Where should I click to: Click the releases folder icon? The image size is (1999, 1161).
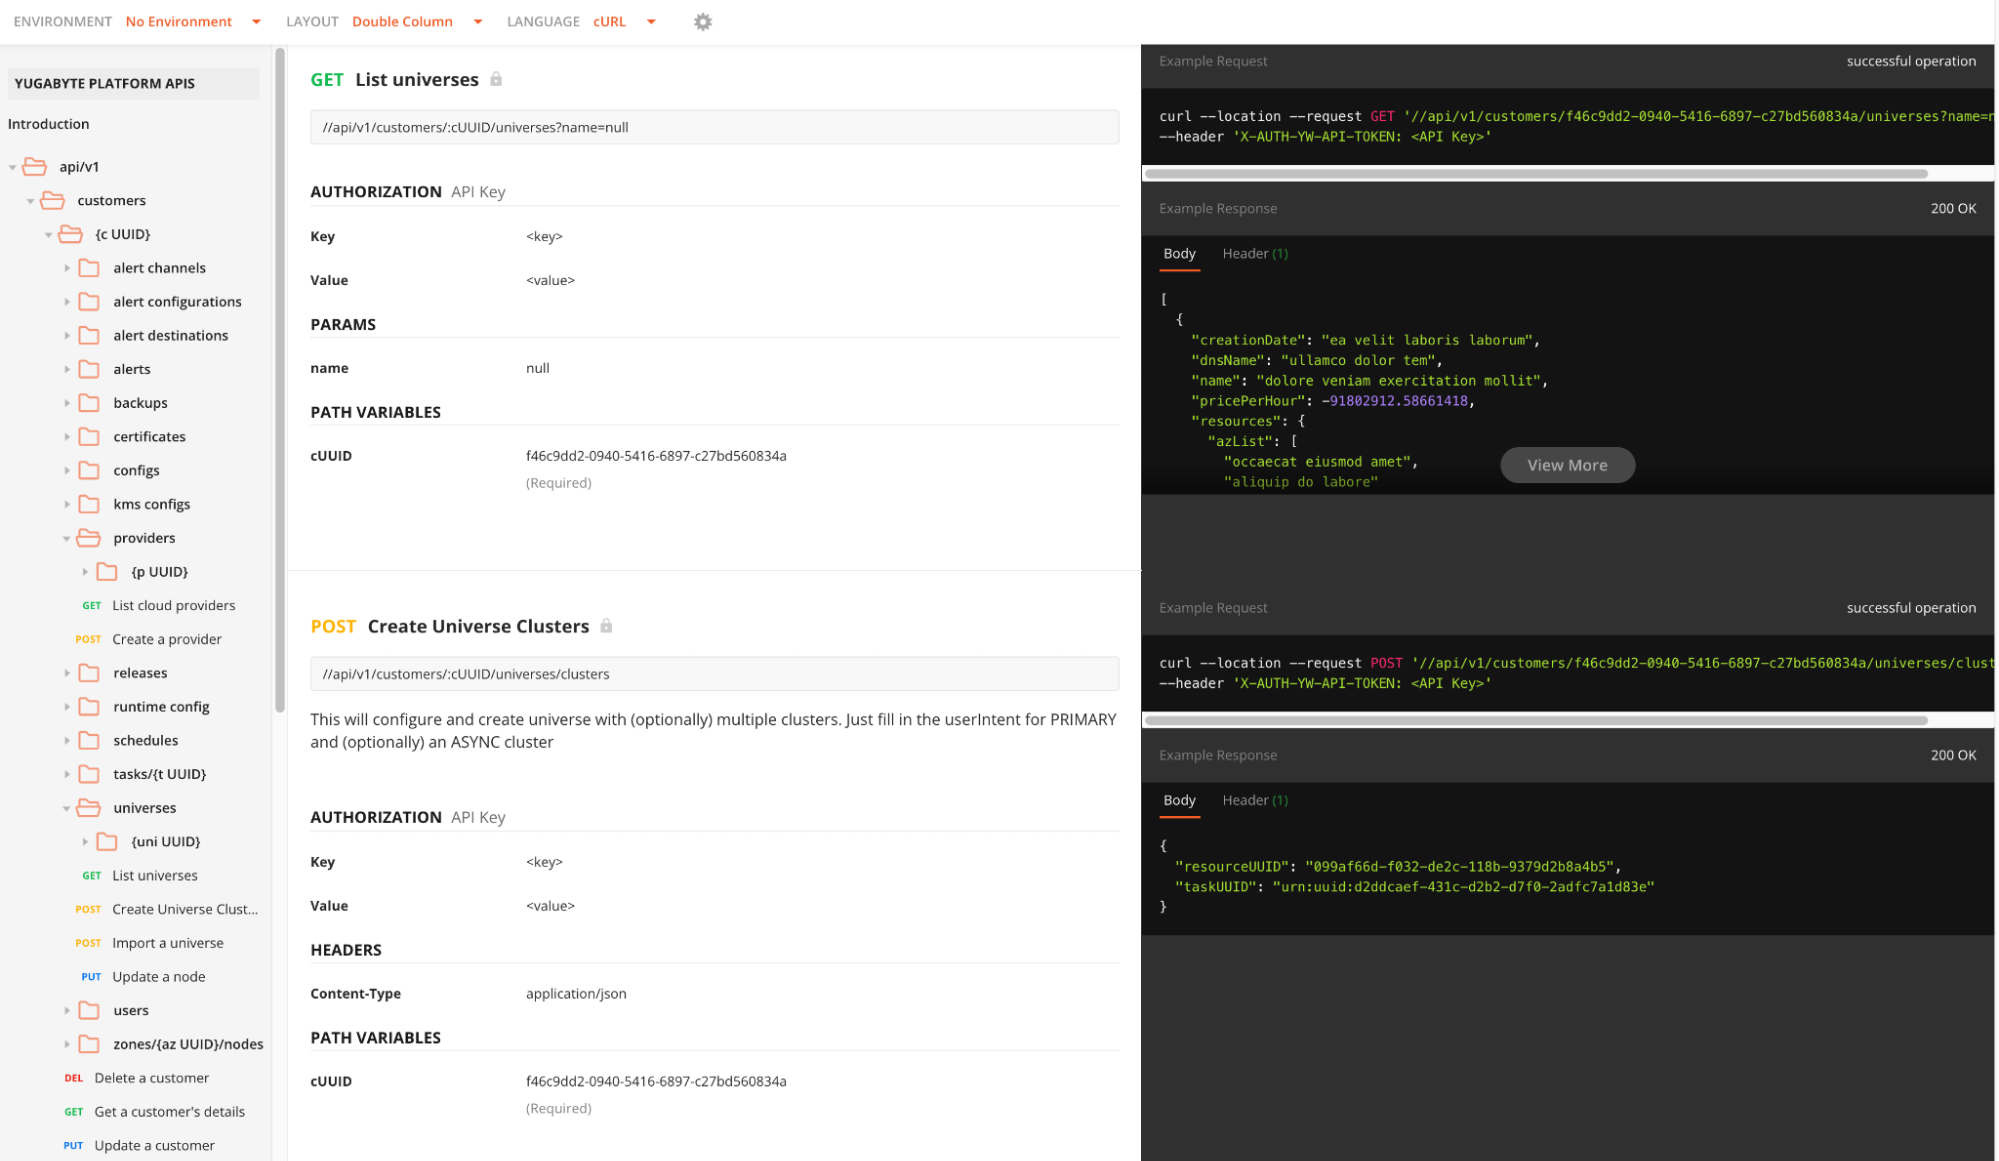point(89,673)
